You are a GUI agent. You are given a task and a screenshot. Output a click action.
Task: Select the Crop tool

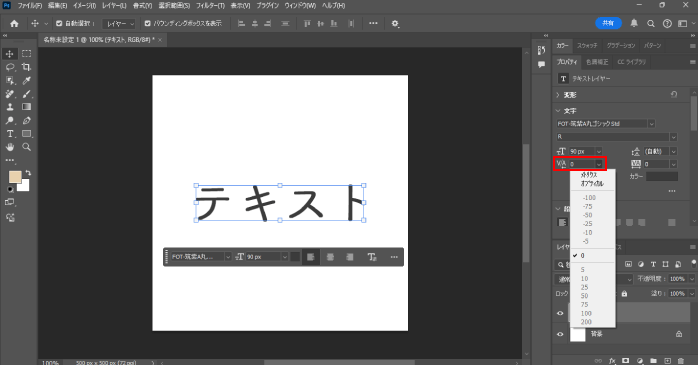tap(27, 67)
